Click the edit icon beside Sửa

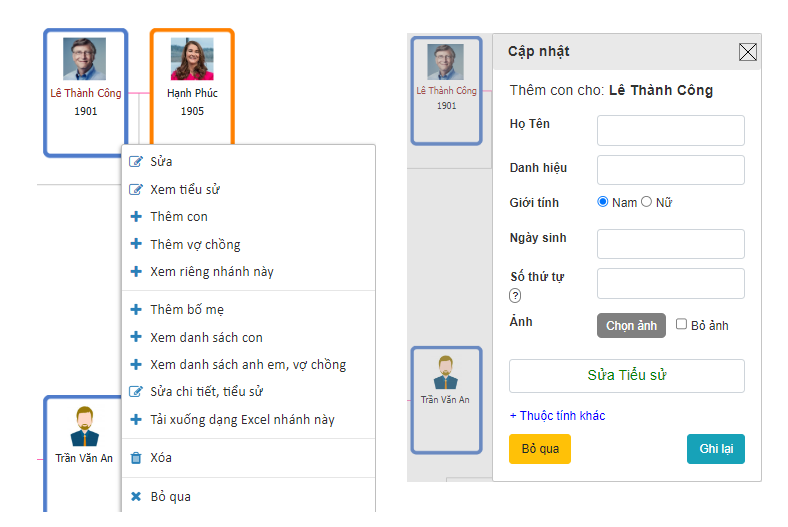[136, 162]
